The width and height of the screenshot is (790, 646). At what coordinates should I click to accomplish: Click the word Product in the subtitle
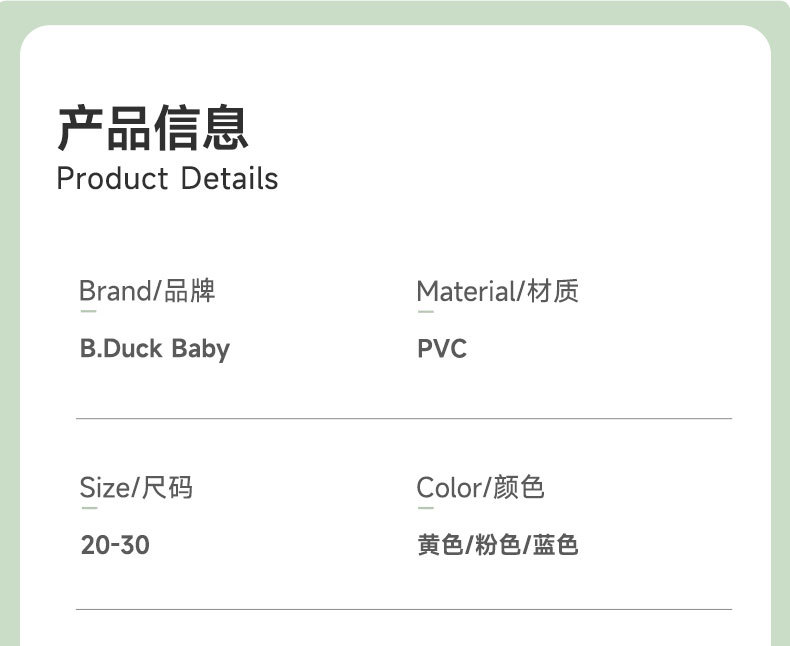pos(112,179)
